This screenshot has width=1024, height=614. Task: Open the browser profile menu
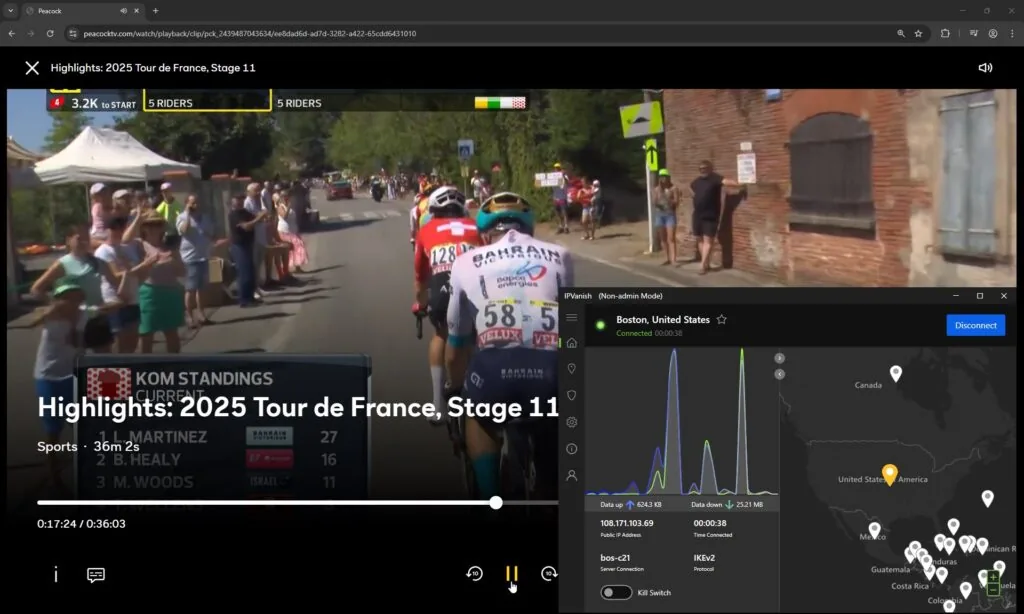click(x=993, y=33)
